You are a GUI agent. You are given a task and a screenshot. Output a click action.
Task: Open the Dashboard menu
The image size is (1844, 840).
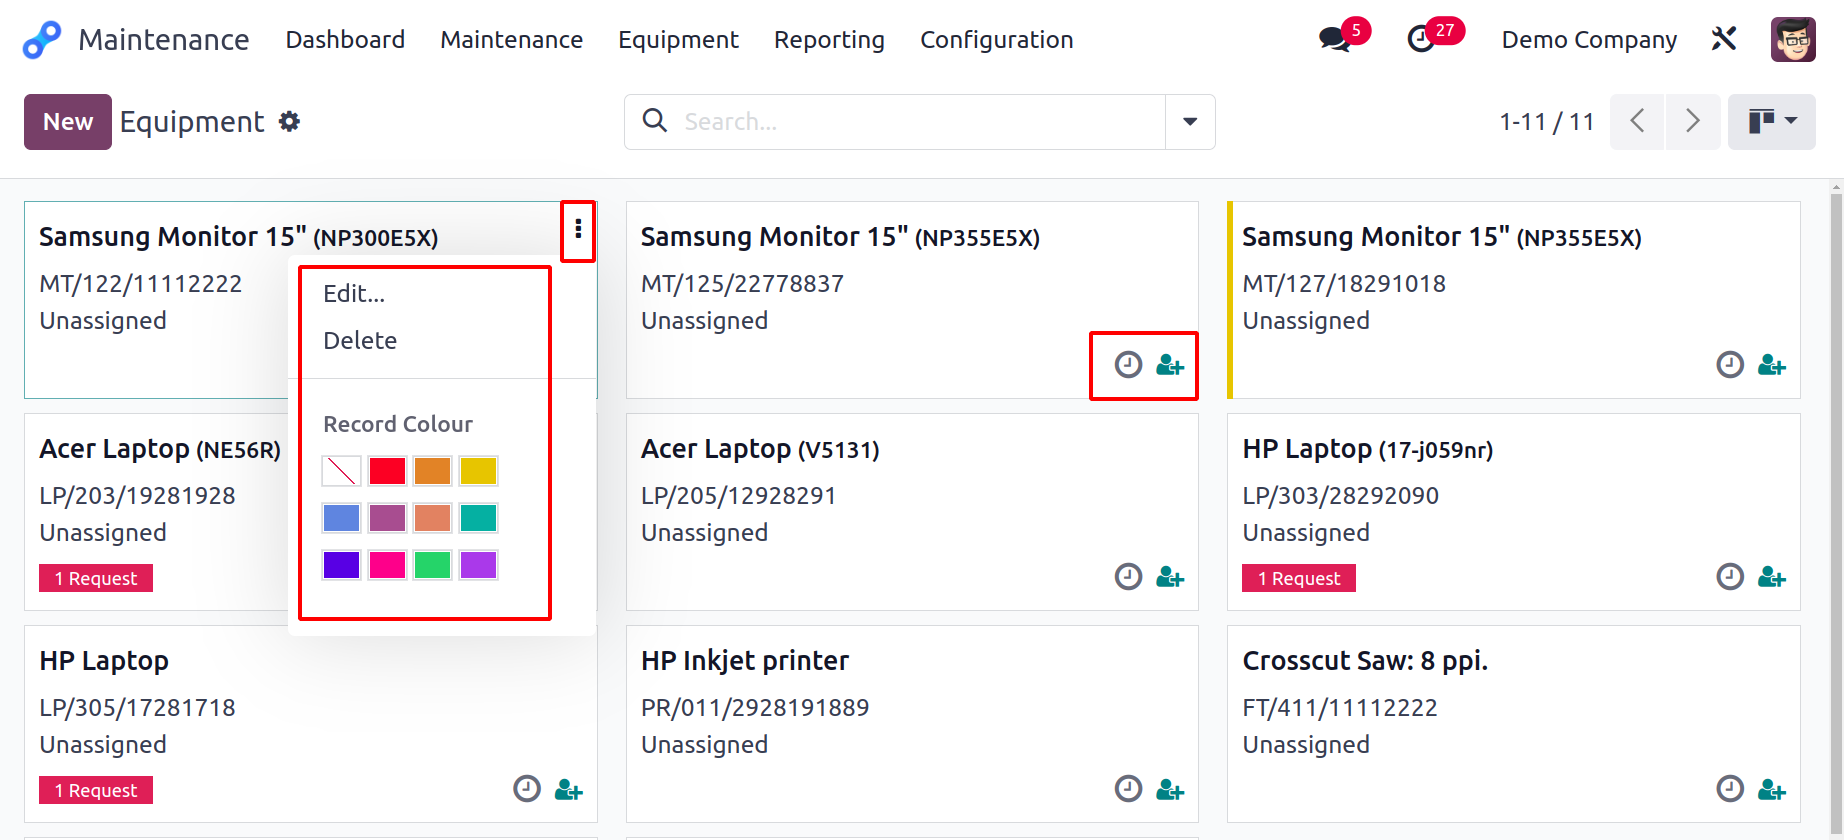[345, 40]
